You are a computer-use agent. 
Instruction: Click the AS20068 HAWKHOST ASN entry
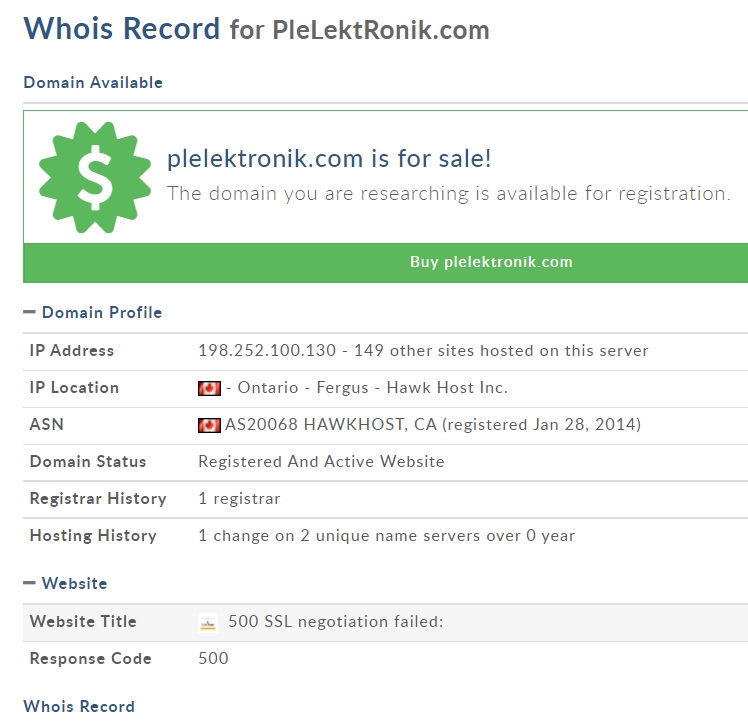tap(433, 425)
